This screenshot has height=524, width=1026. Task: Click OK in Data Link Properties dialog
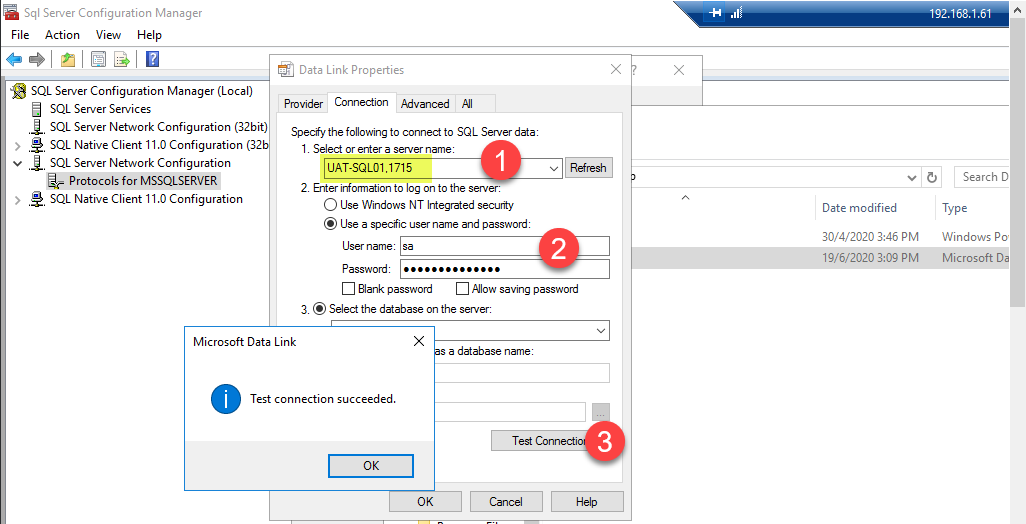tap(425, 502)
